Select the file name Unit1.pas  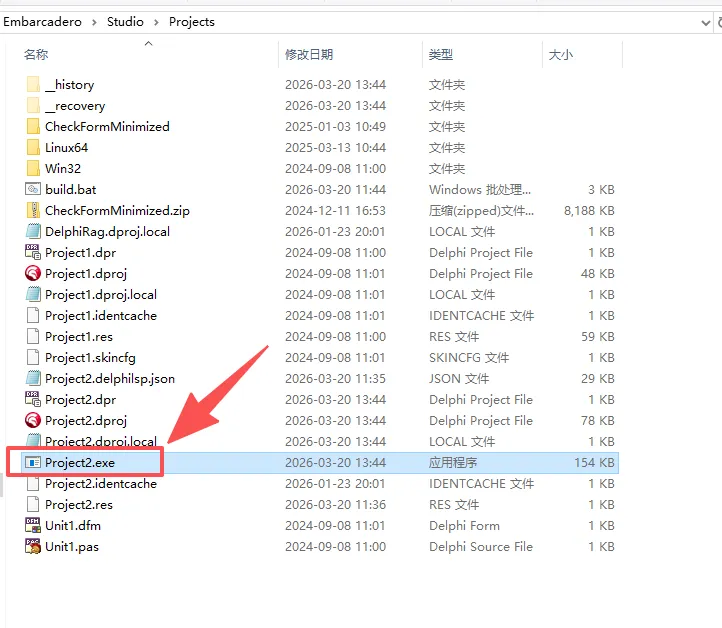point(72,547)
